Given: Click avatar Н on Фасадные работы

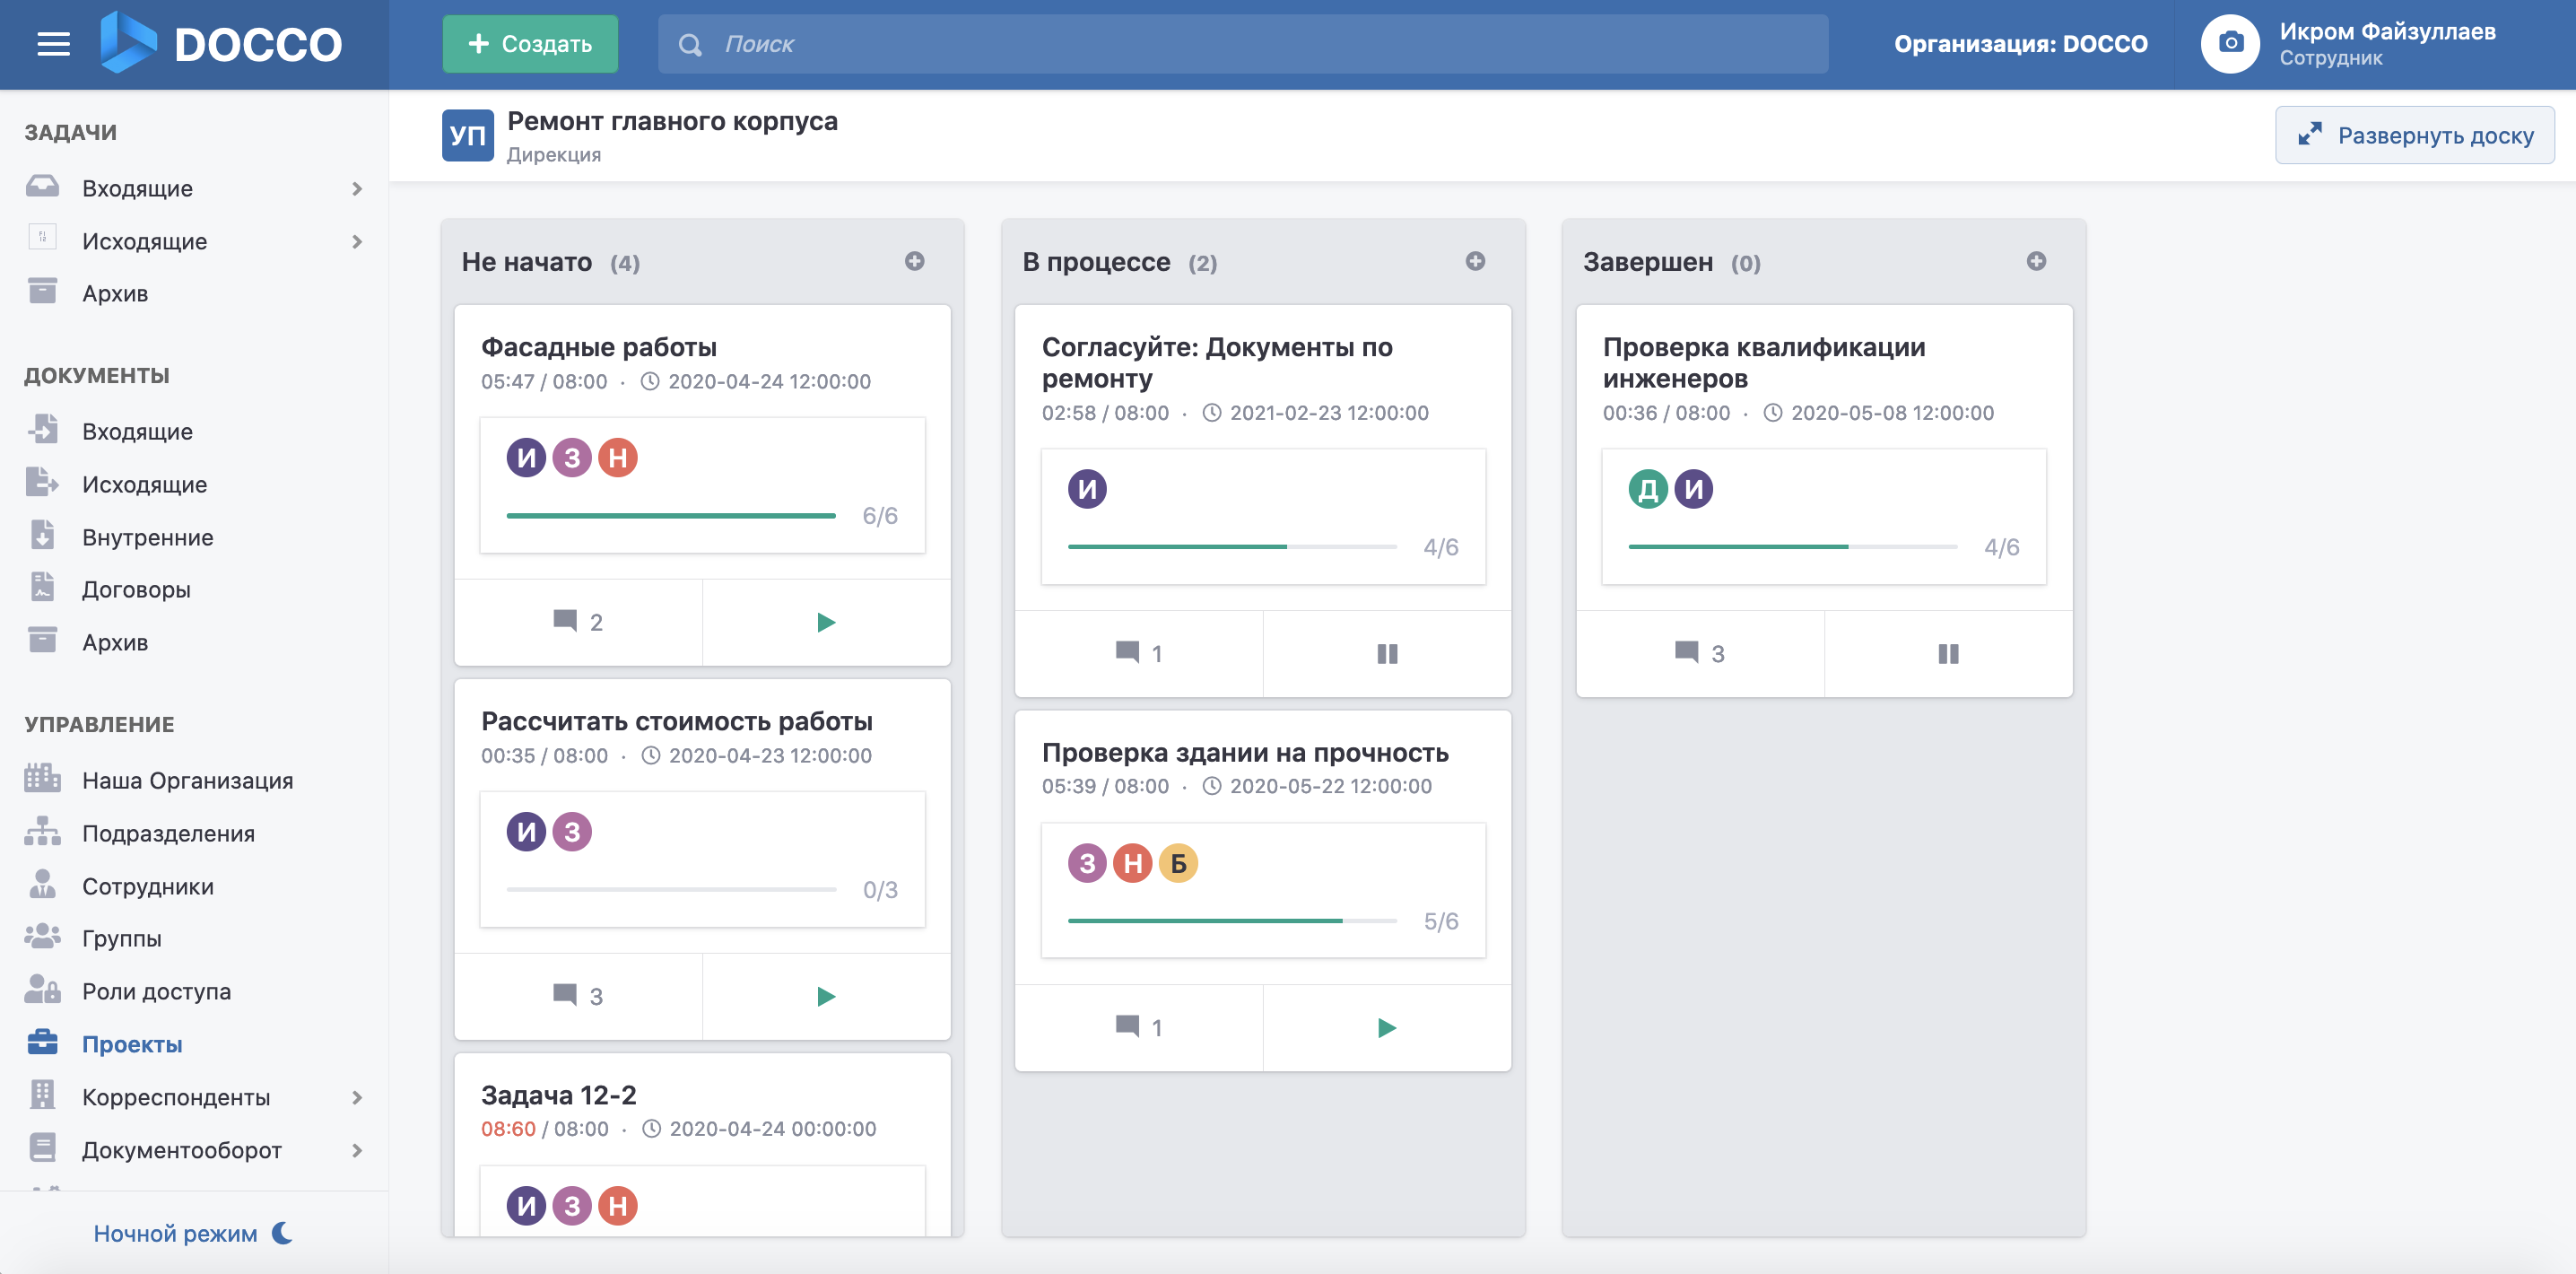Looking at the screenshot, I should point(618,458).
